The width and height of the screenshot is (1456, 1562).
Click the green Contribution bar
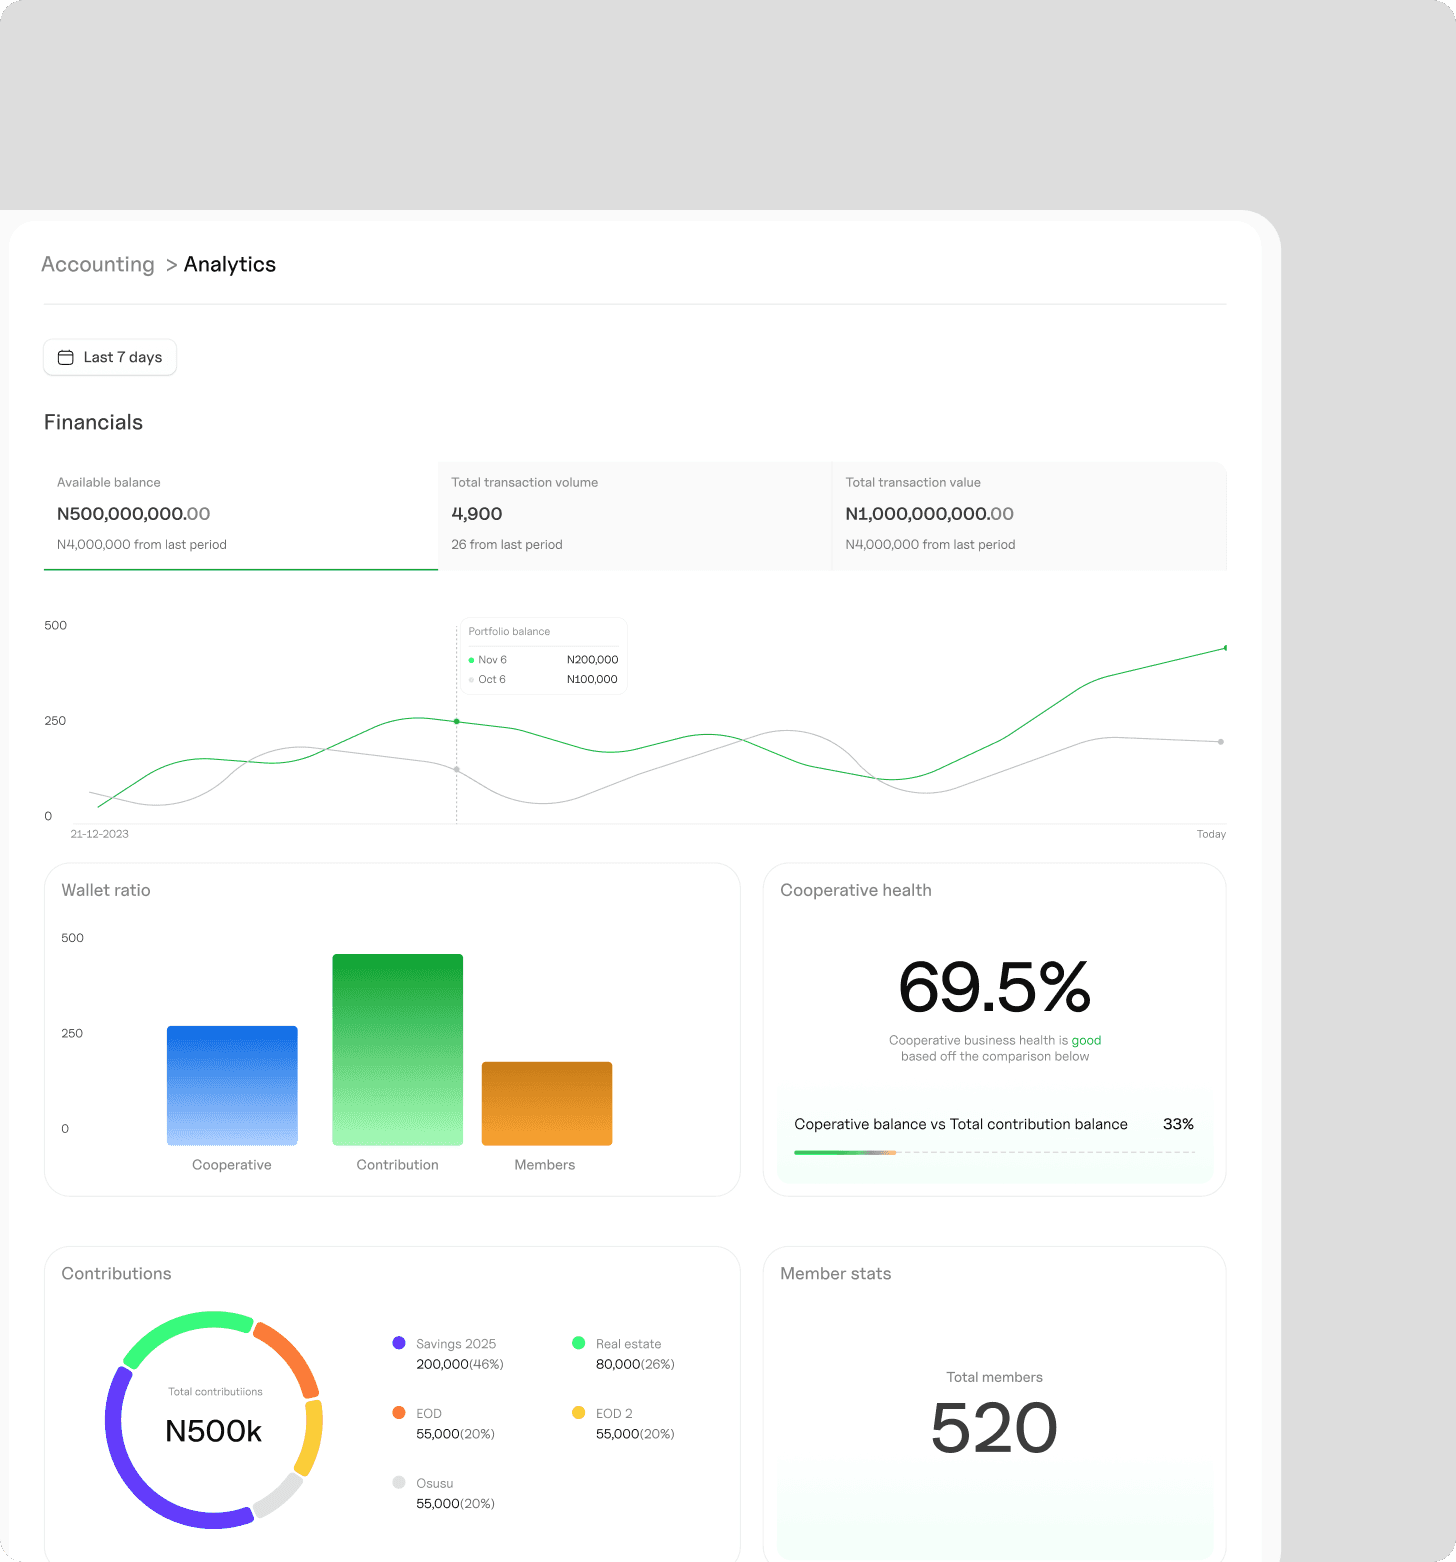[398, 1049]
